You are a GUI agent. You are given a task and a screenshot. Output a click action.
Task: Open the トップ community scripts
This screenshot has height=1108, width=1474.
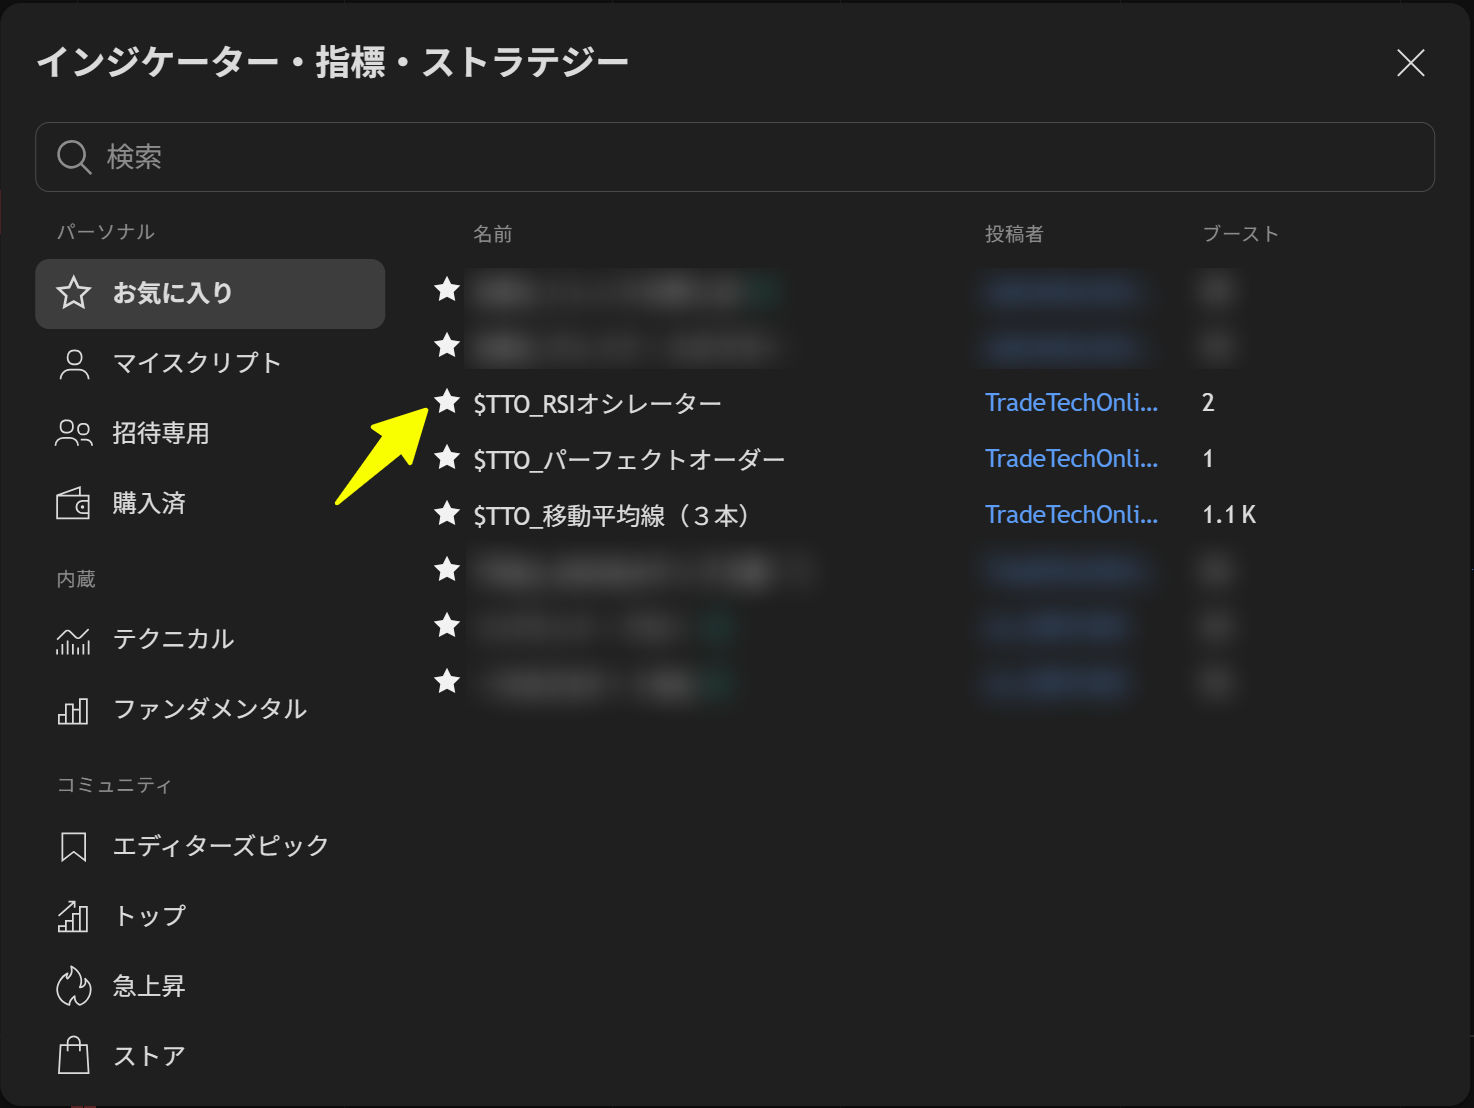pyautogui.click(x=210, y=916)
